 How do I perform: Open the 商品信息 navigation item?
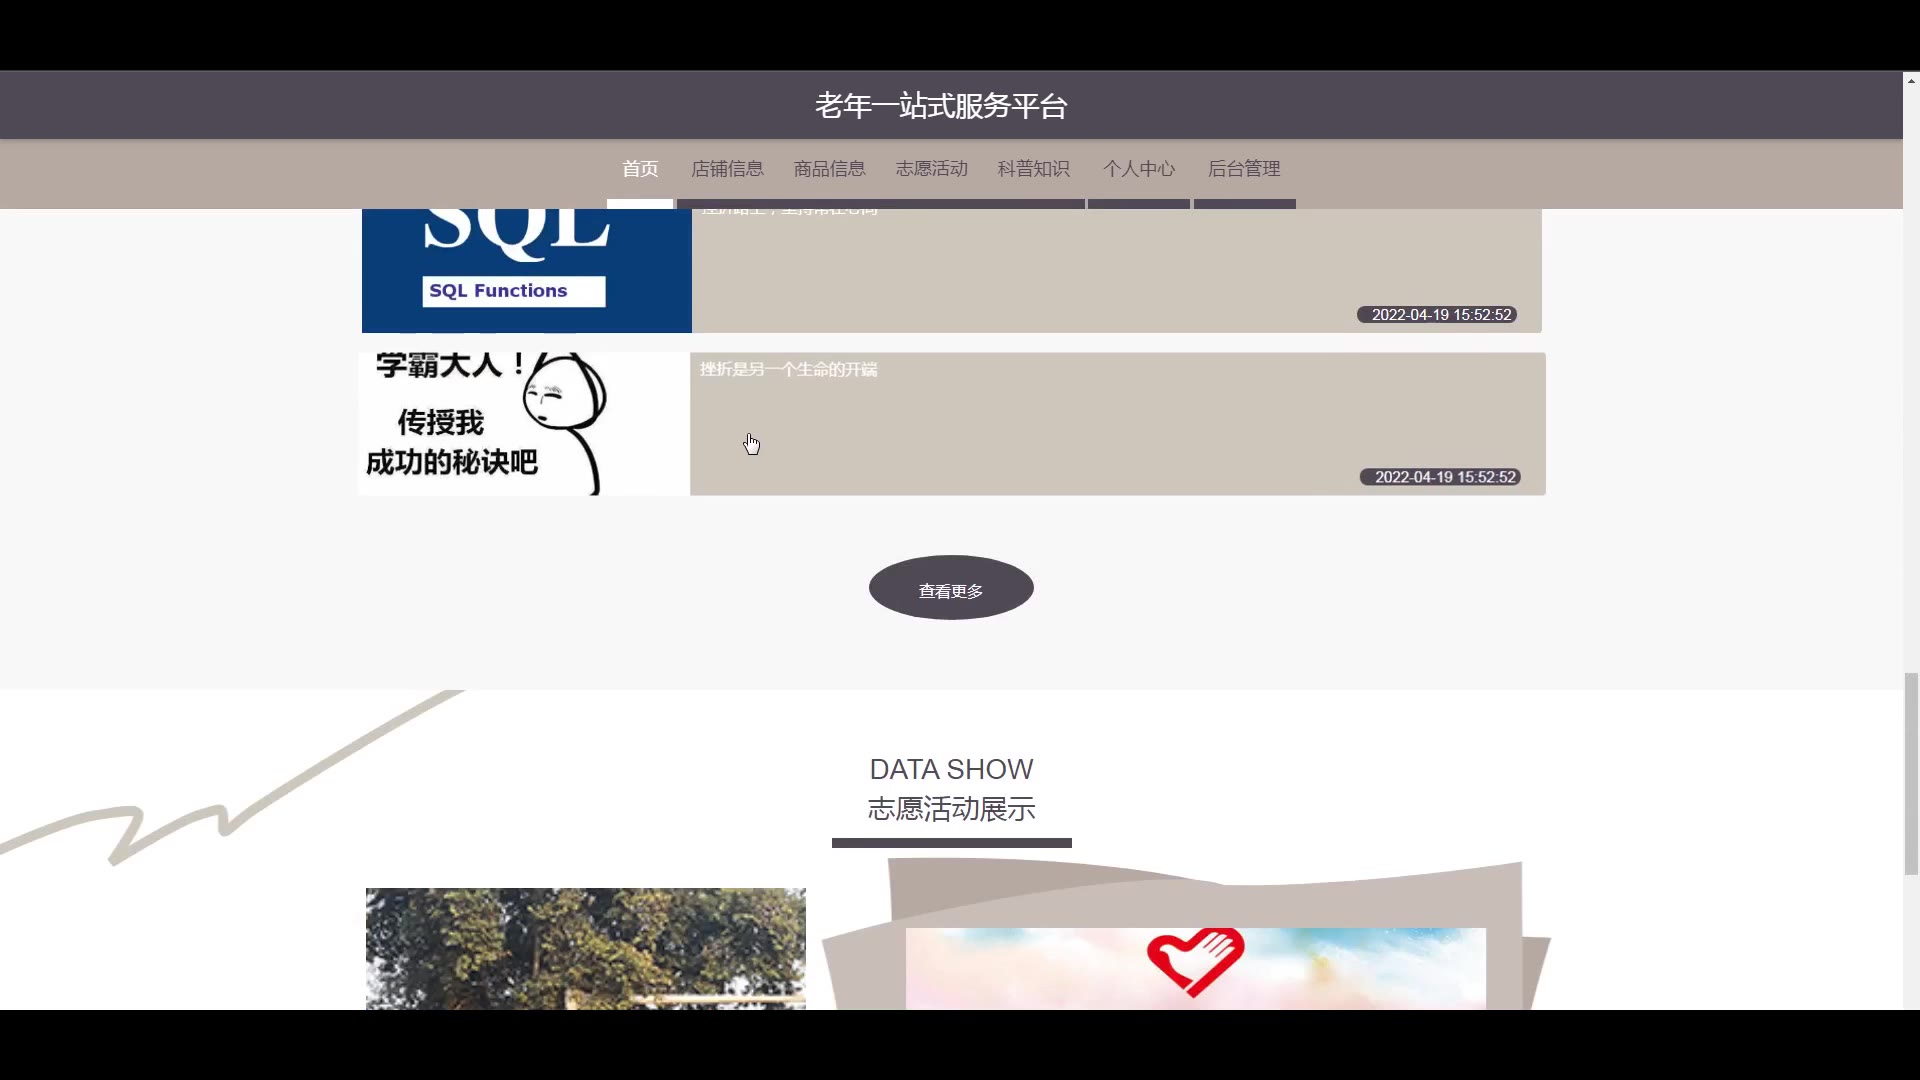[829, 169]
